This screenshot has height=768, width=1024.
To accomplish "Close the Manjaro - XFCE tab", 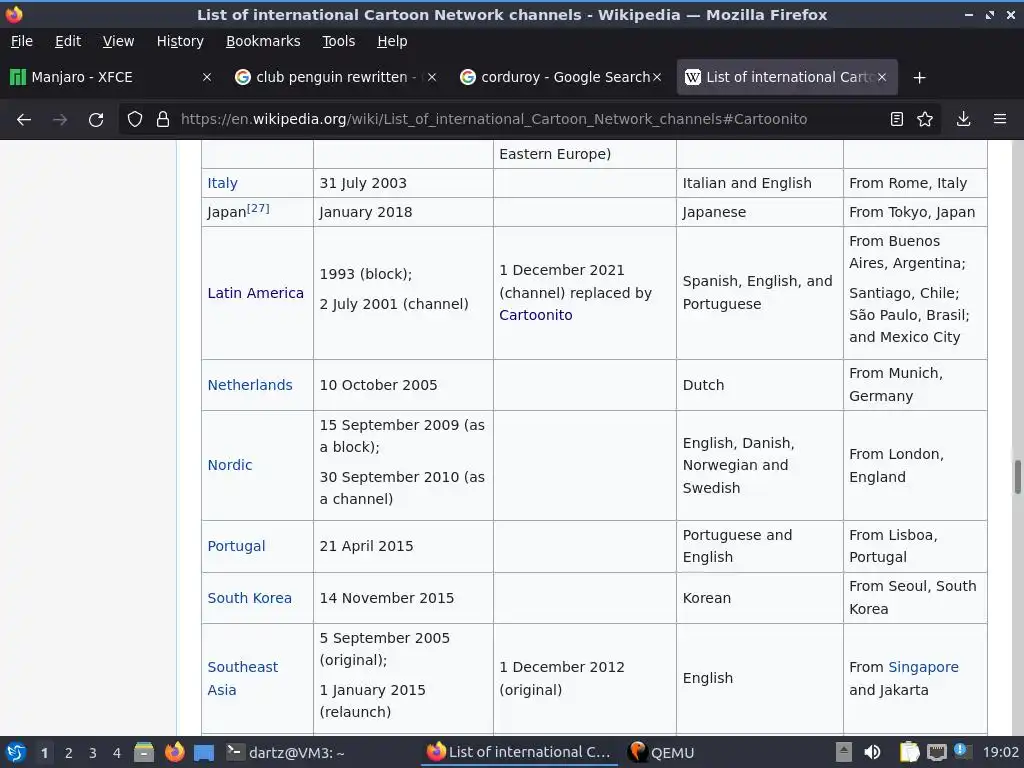I will pyautogui.click(x=207, y=78).
